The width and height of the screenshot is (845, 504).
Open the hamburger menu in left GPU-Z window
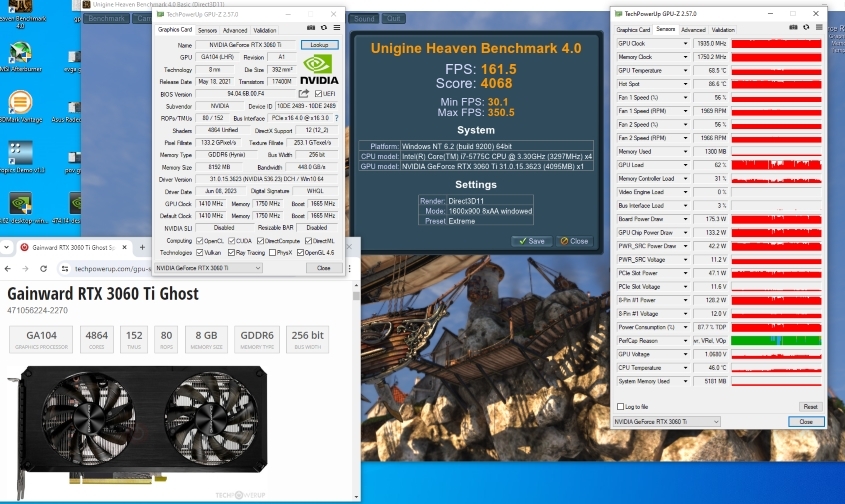coord(337,27)
